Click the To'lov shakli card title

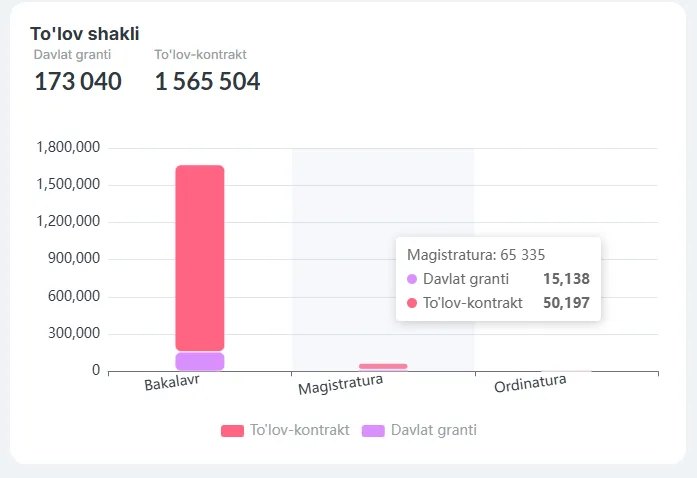(85, 34)
